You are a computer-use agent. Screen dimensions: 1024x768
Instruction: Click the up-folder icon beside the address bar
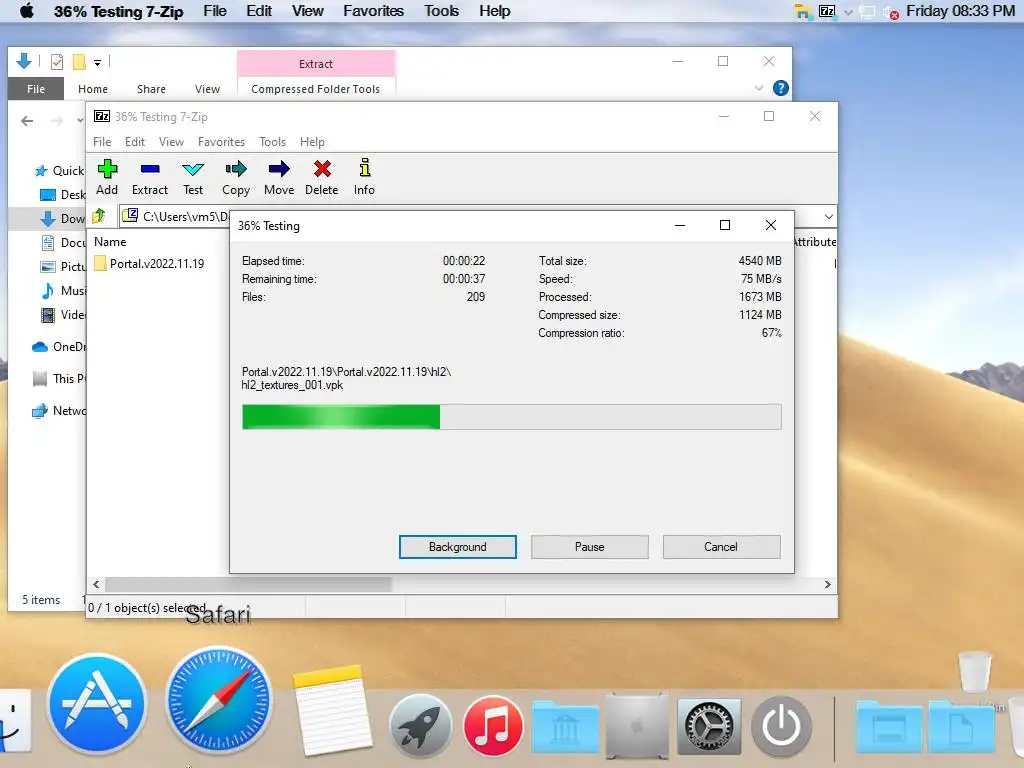coord(99,216)
